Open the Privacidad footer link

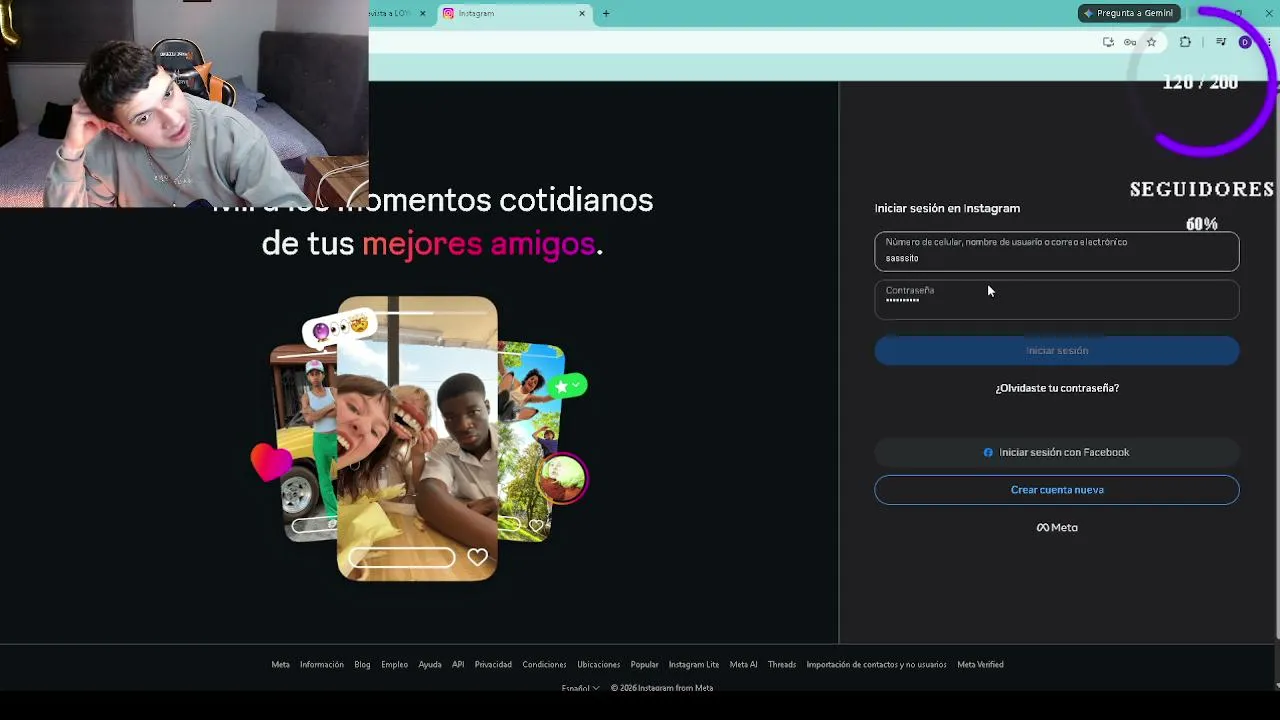point(493,664)
